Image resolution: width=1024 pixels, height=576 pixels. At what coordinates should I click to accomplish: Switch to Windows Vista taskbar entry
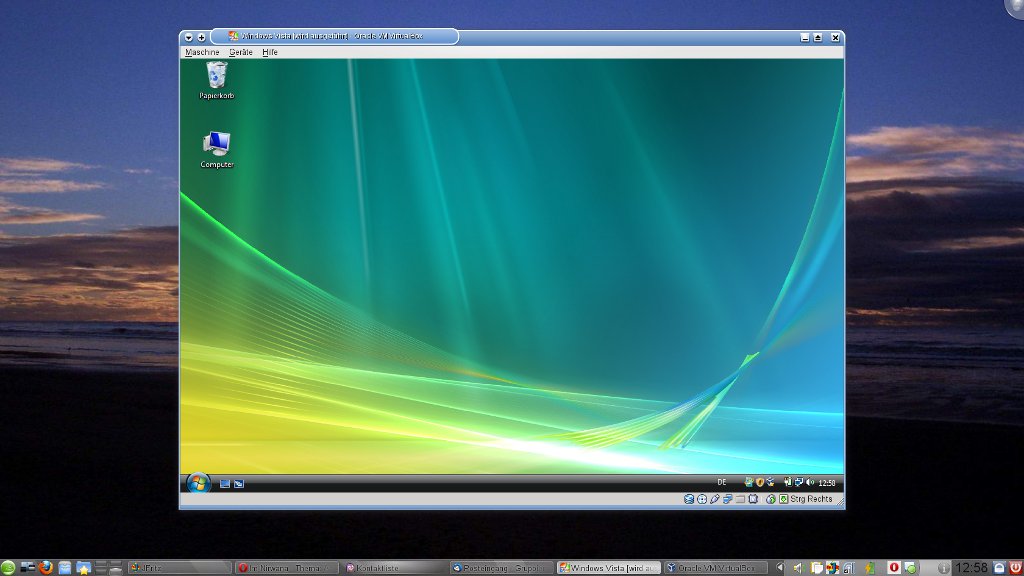pyautogui.click(x=609, y=568)
